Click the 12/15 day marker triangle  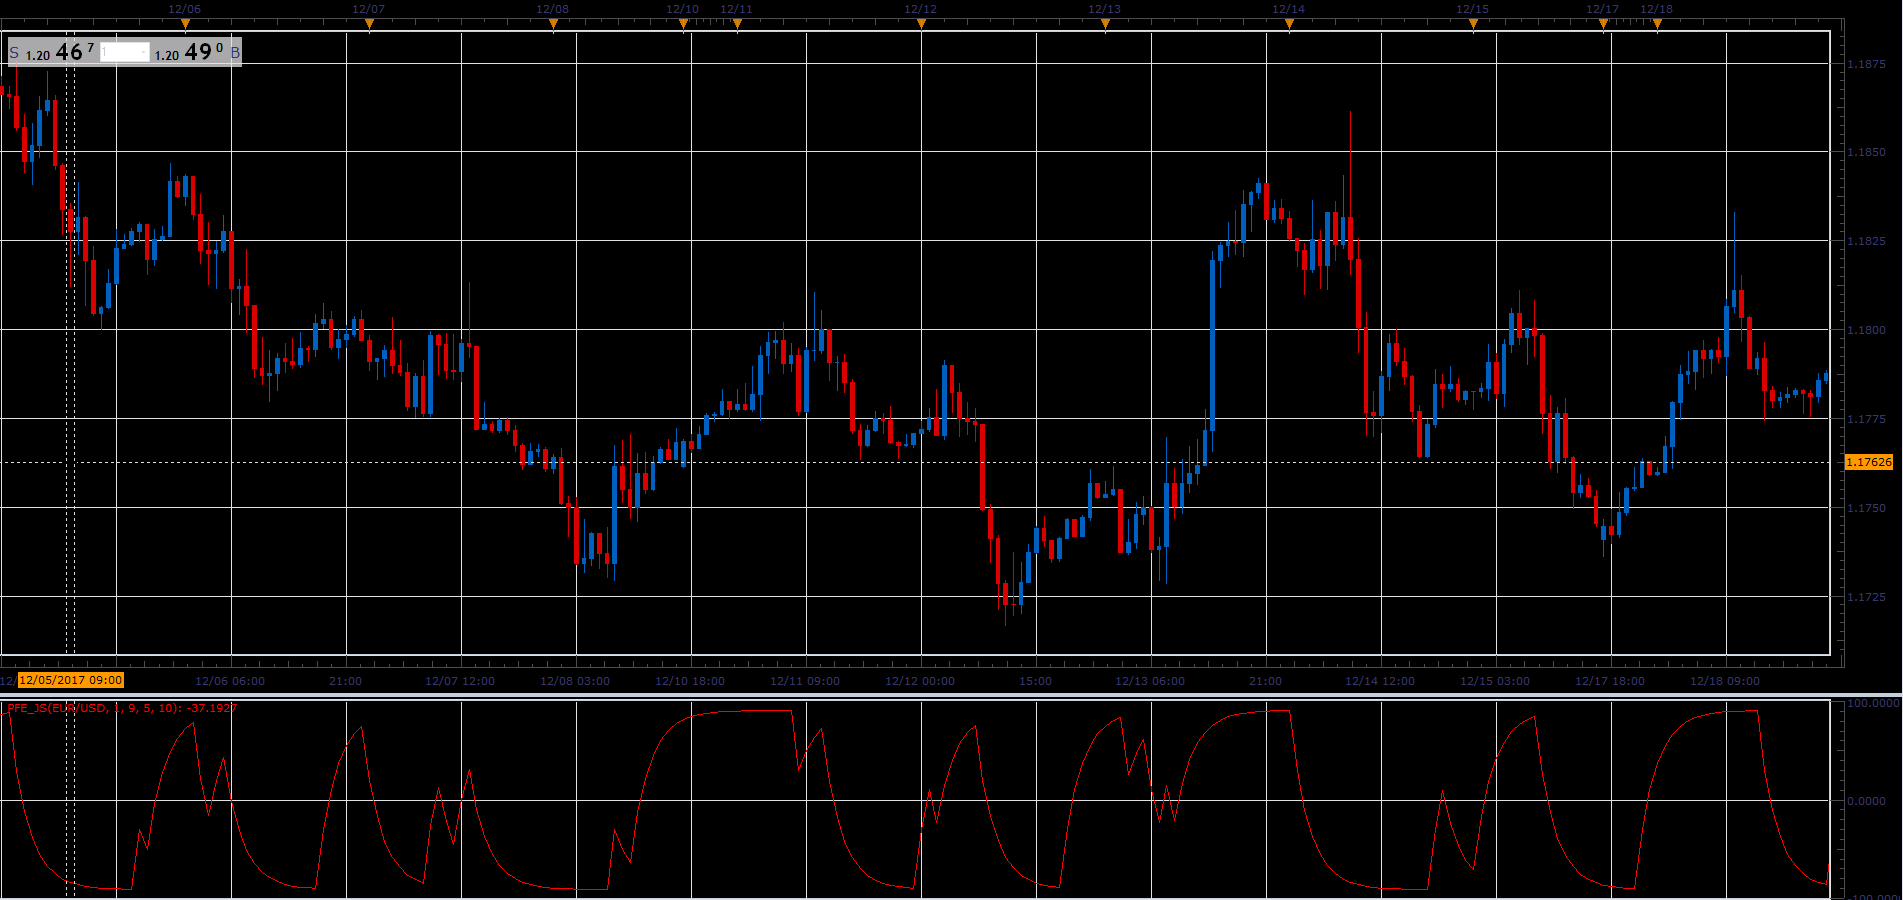pyautogui.click(x=1473, y=25)
